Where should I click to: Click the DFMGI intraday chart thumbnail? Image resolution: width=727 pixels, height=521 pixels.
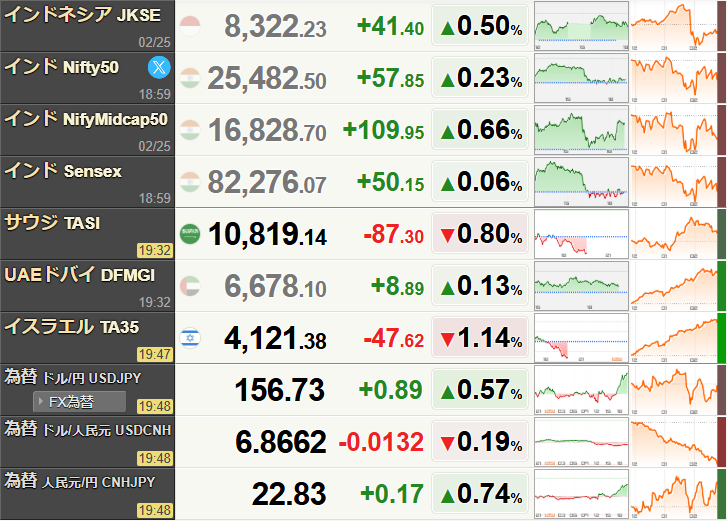point(581,286)
